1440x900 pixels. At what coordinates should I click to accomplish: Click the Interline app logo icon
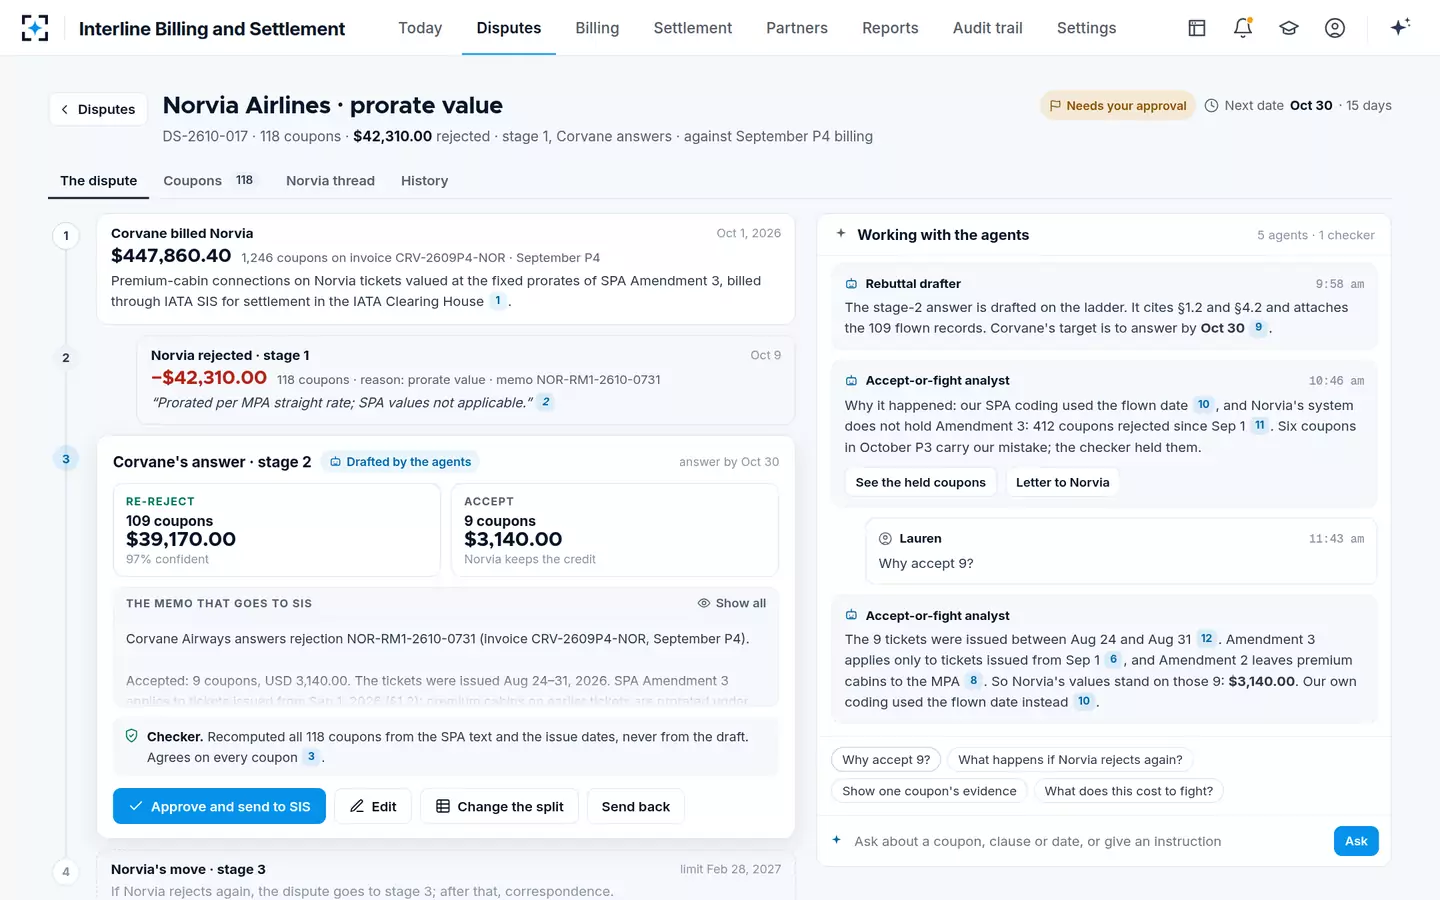coord(35,28)
